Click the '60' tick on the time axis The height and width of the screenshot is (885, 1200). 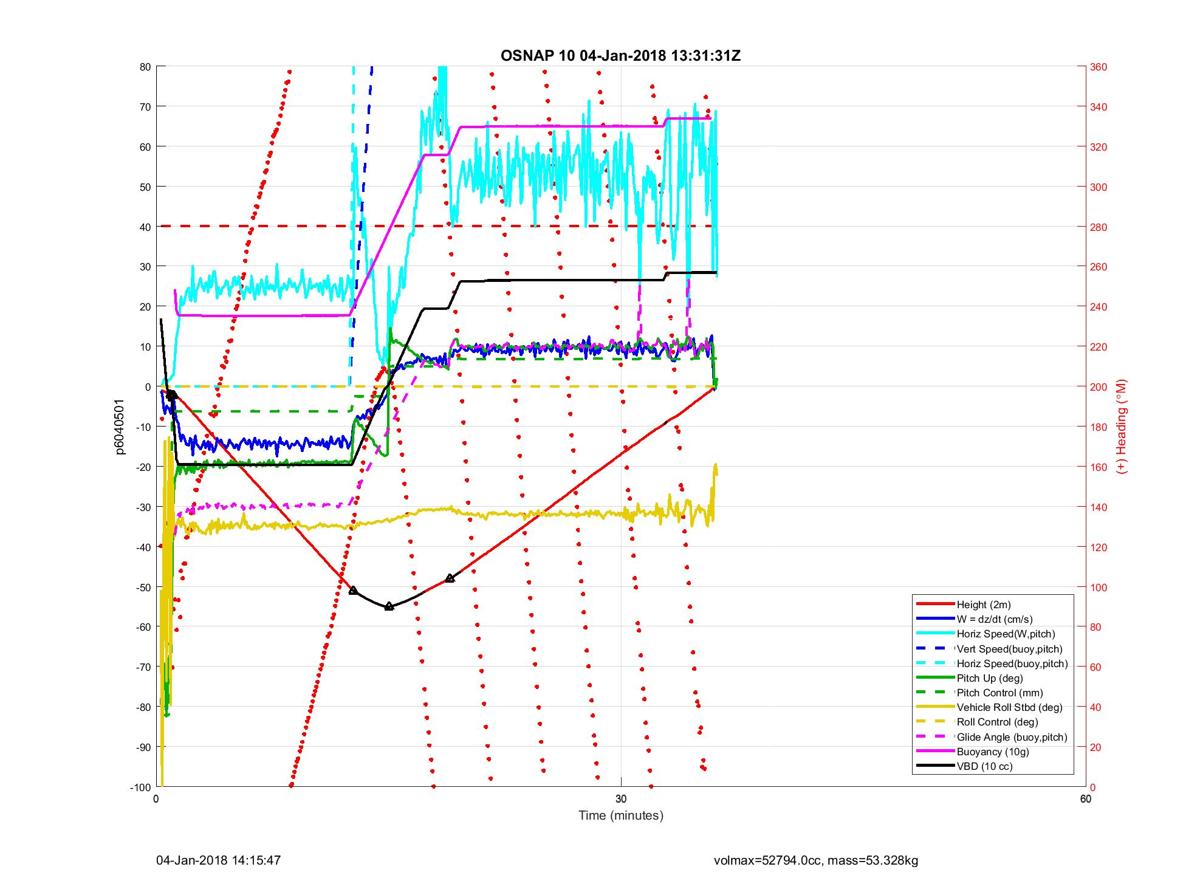[x=1085, y=799]
